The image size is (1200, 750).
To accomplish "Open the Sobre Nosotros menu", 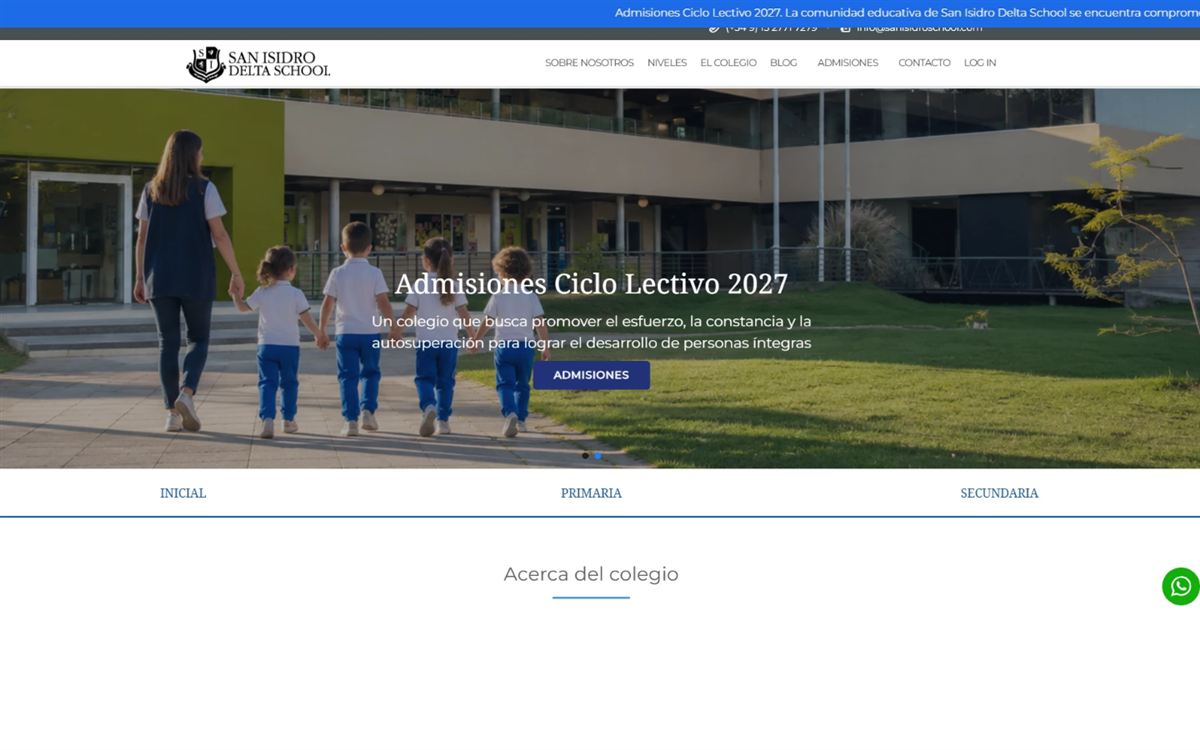I will click(589, 63).
